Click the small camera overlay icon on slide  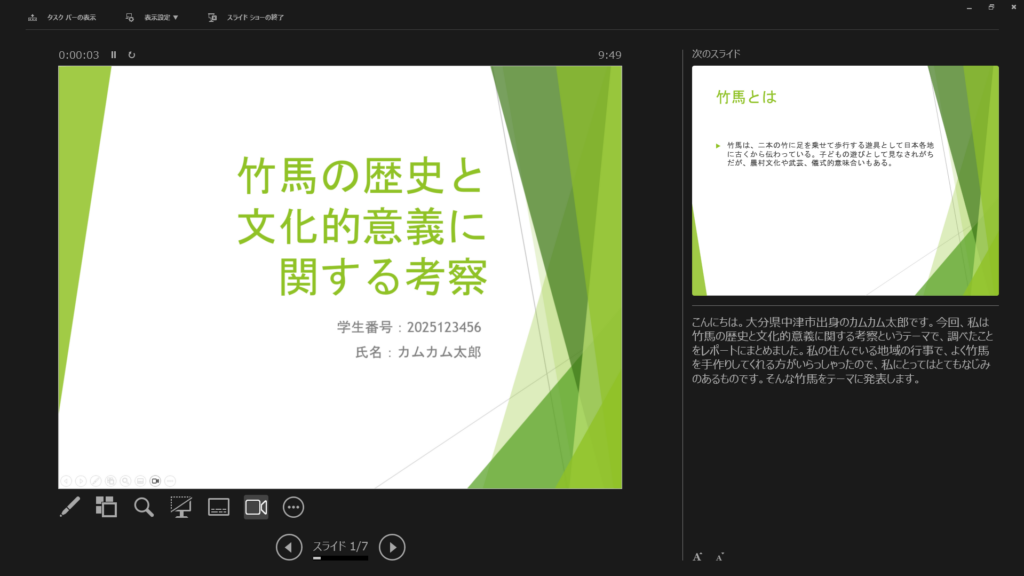(x=155, y=481)
